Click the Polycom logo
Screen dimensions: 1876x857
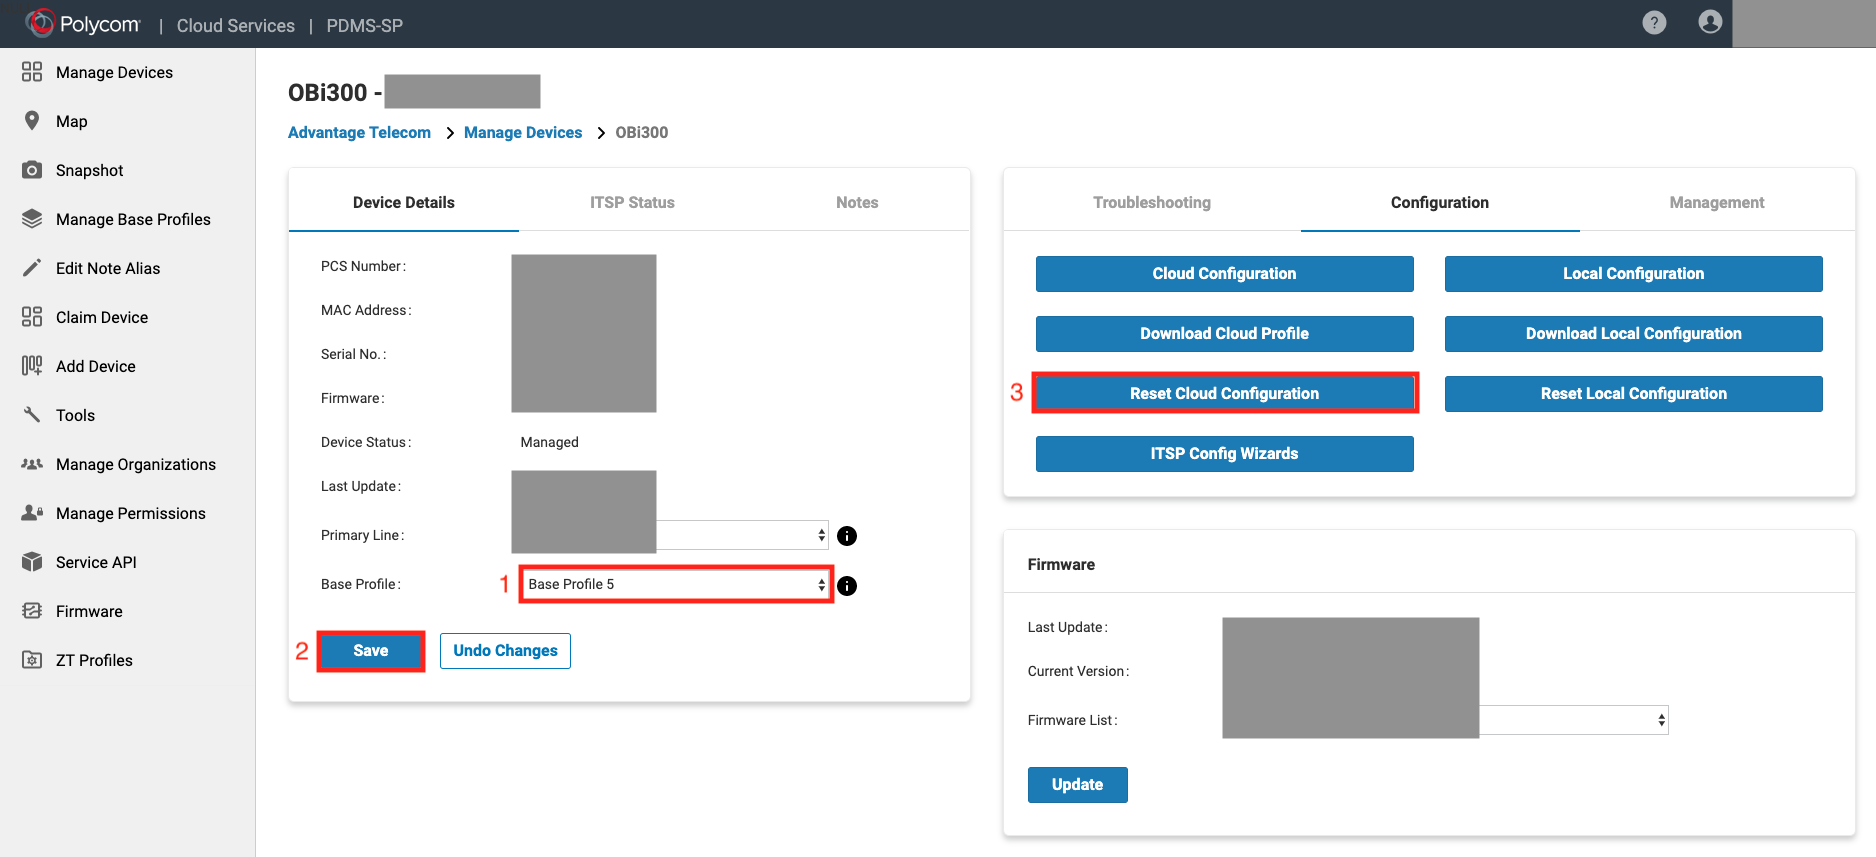[x=83, y=24]
